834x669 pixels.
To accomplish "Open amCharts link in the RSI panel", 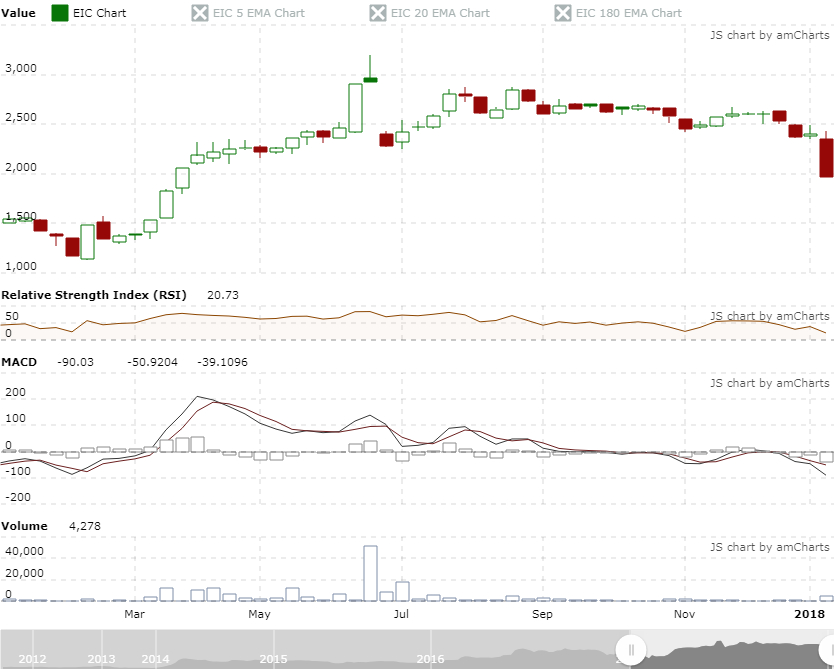I will point(770,316).
